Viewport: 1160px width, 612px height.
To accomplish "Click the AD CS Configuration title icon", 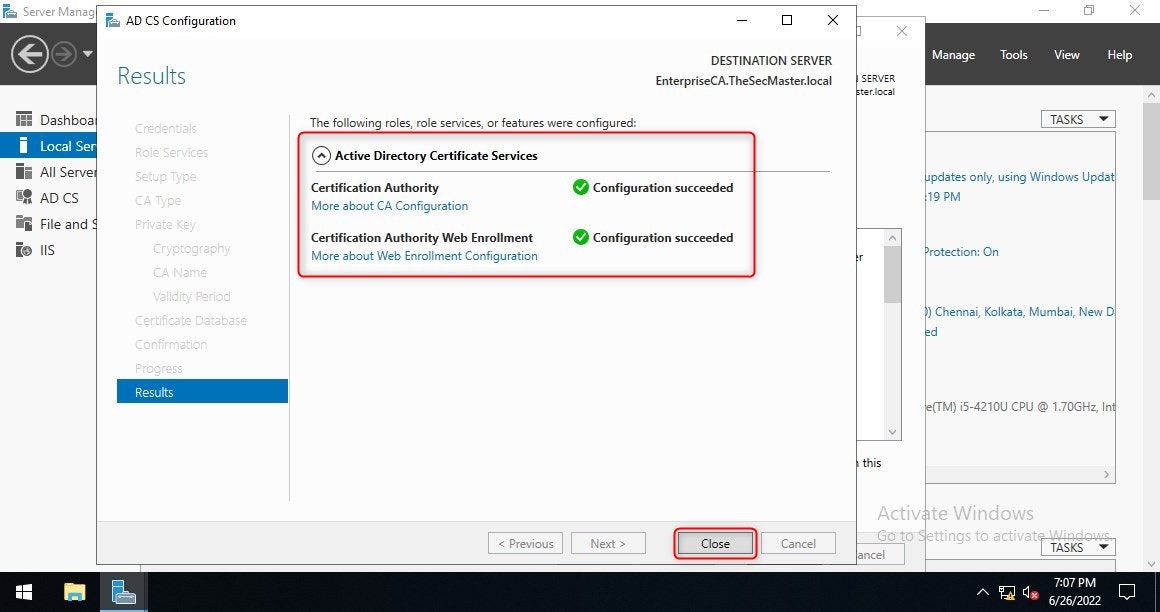I will point(112,21).
